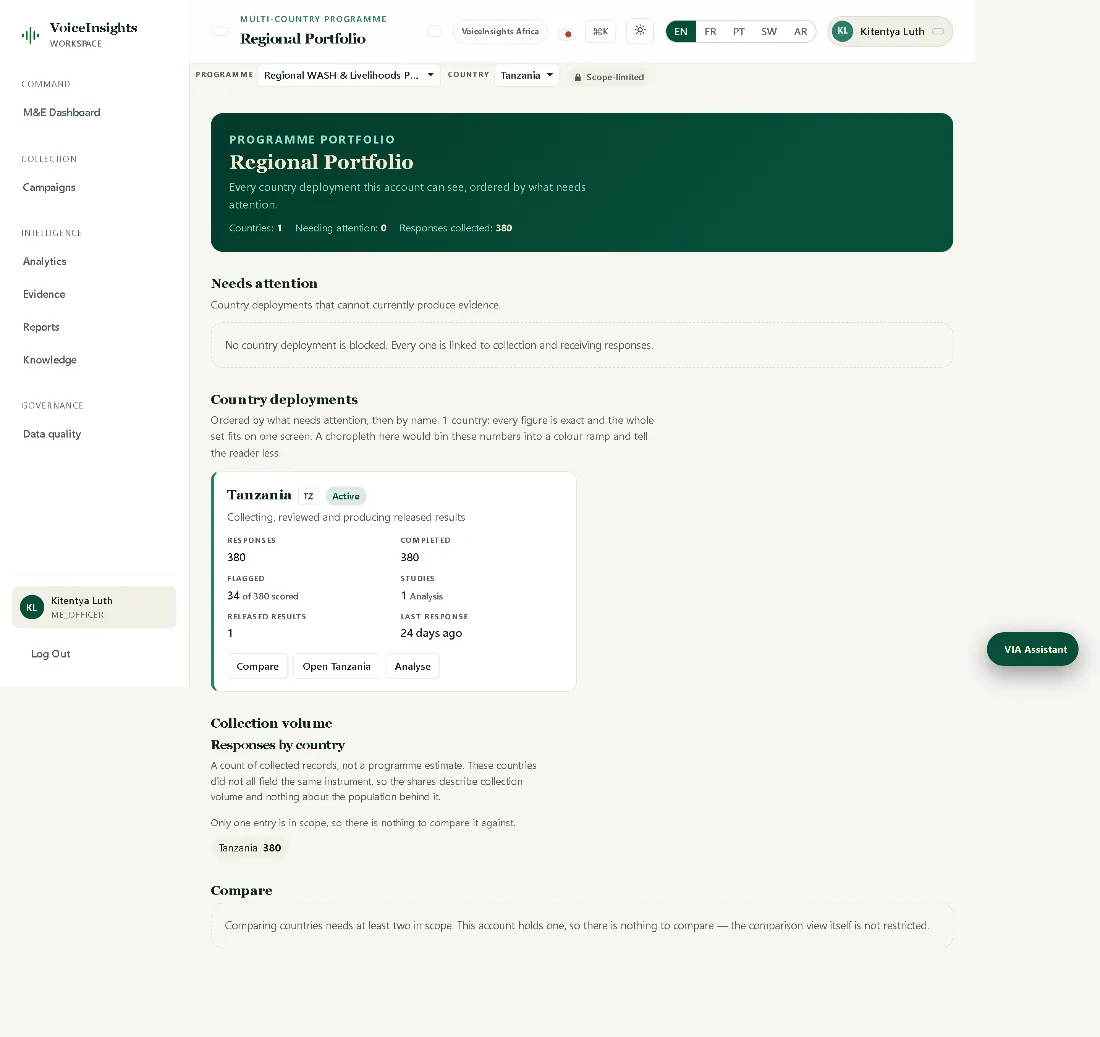This screenshot has width=1100, height=1037.
Task: Click the theme toggle sun icon
Action: (640, 31)
